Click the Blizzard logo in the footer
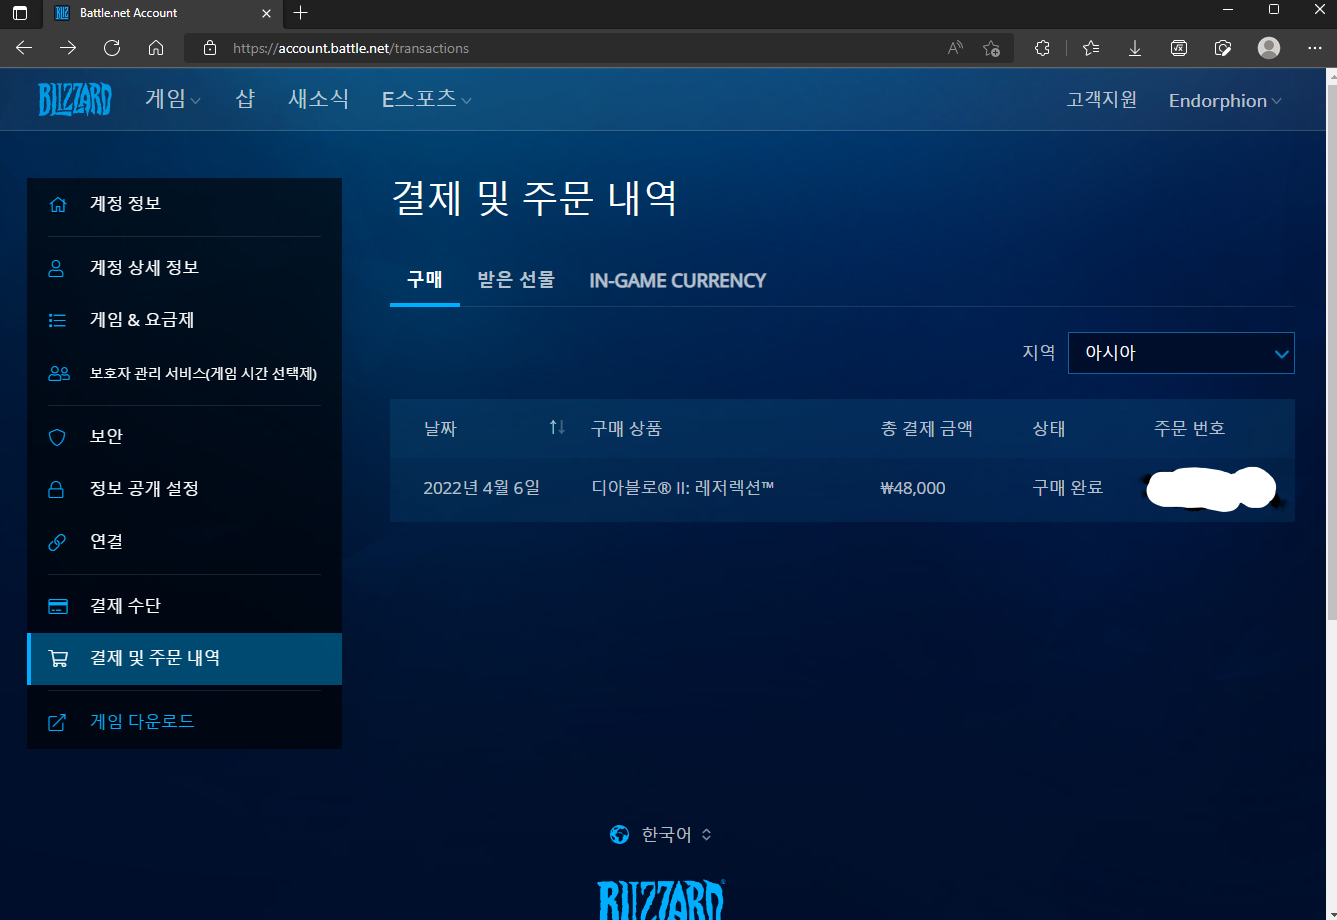 pos(661,900)
